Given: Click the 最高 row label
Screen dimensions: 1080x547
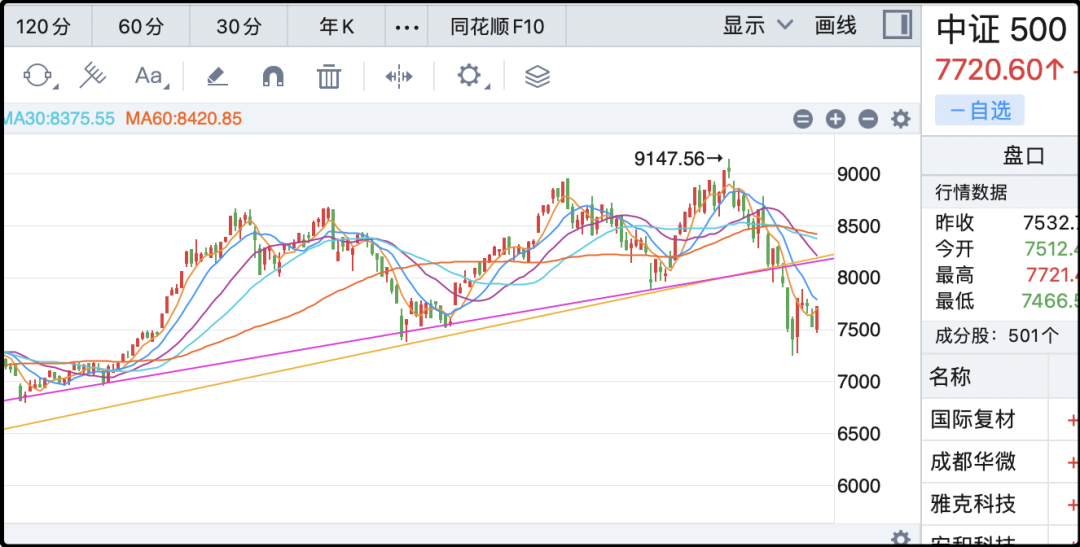Looking at the screenshot, I should click(x=955, y=276).
